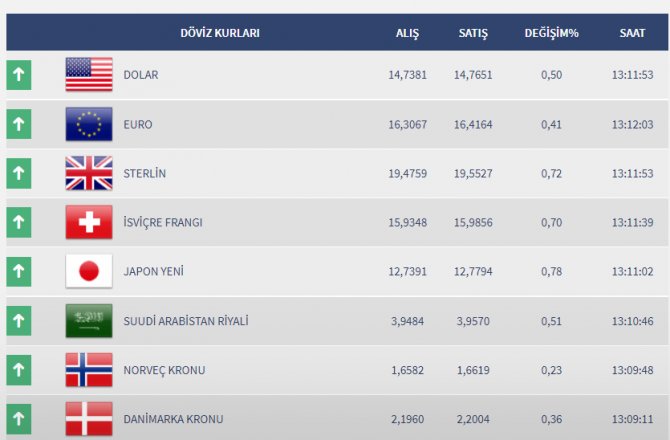The width and height of the screenshot is (670, 440).
Task: Click the European Union flag icon
Action: pyautogui.click(x=89, y=124)
